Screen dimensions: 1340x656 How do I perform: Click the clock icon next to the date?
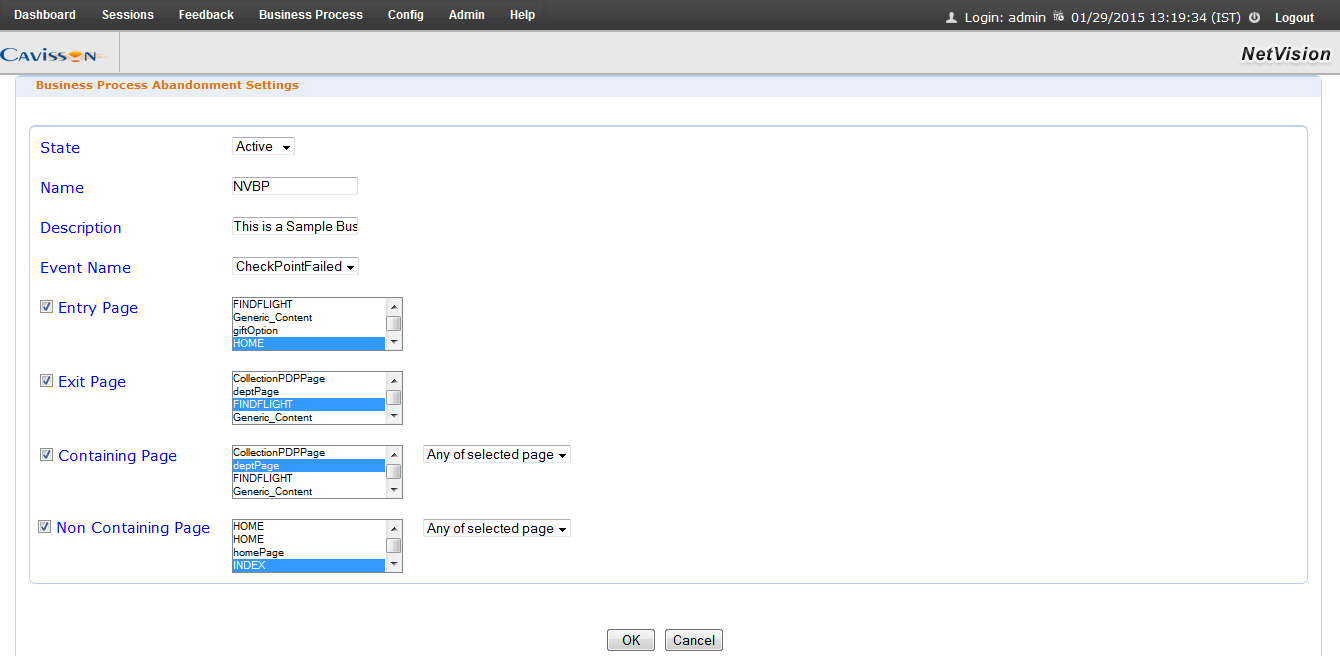(x=1058, y=17)
